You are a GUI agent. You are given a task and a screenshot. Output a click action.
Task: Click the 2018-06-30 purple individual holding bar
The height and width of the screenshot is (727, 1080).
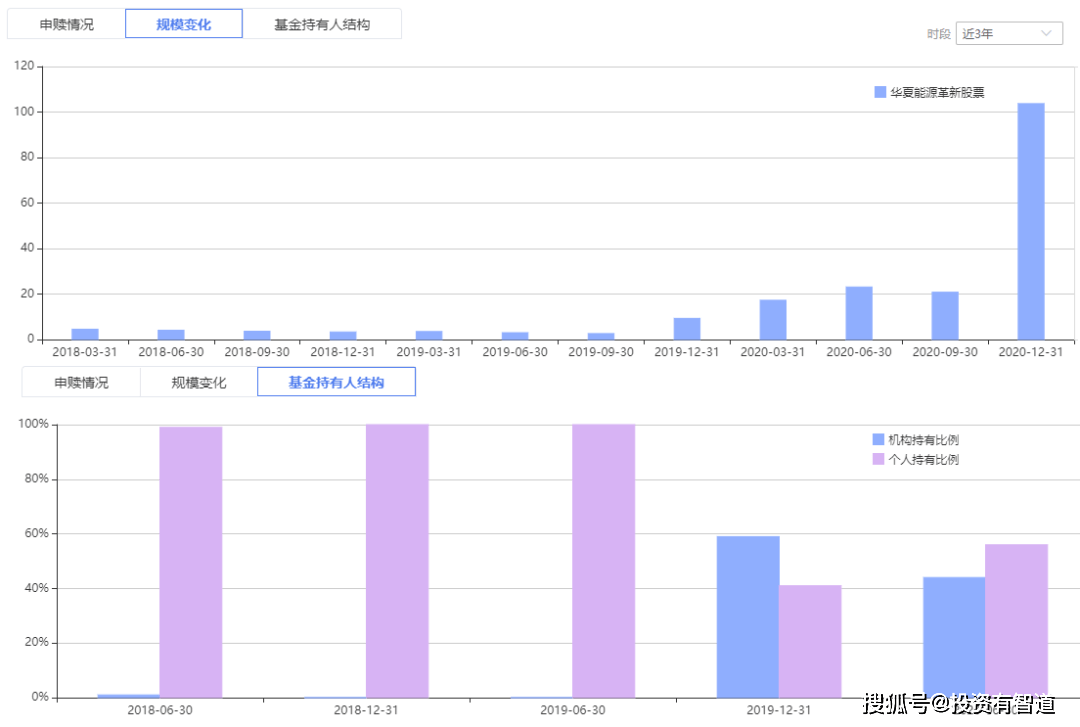pyautogui.click(x=191, y=562)
